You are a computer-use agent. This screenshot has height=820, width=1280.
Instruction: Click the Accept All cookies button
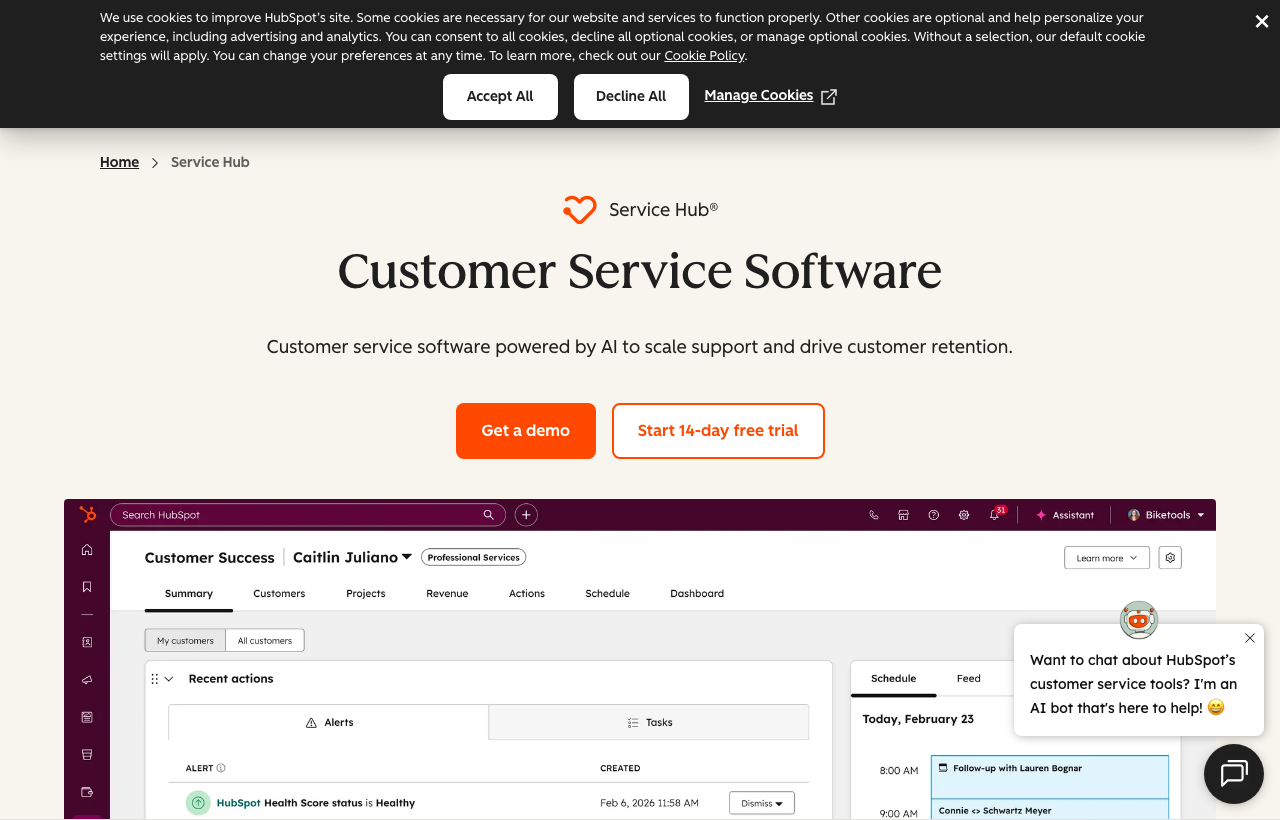coord(500,97)
